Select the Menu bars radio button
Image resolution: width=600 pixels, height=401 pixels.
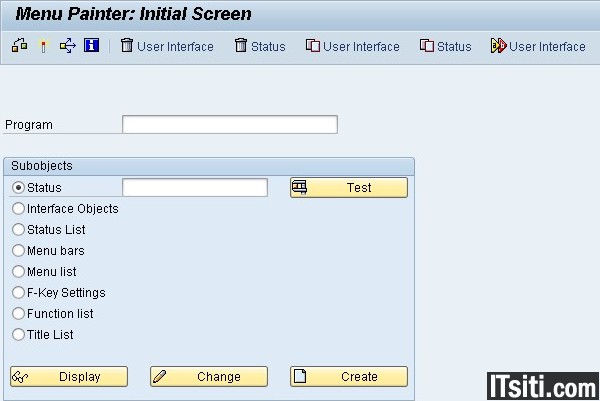coord(19,251)
